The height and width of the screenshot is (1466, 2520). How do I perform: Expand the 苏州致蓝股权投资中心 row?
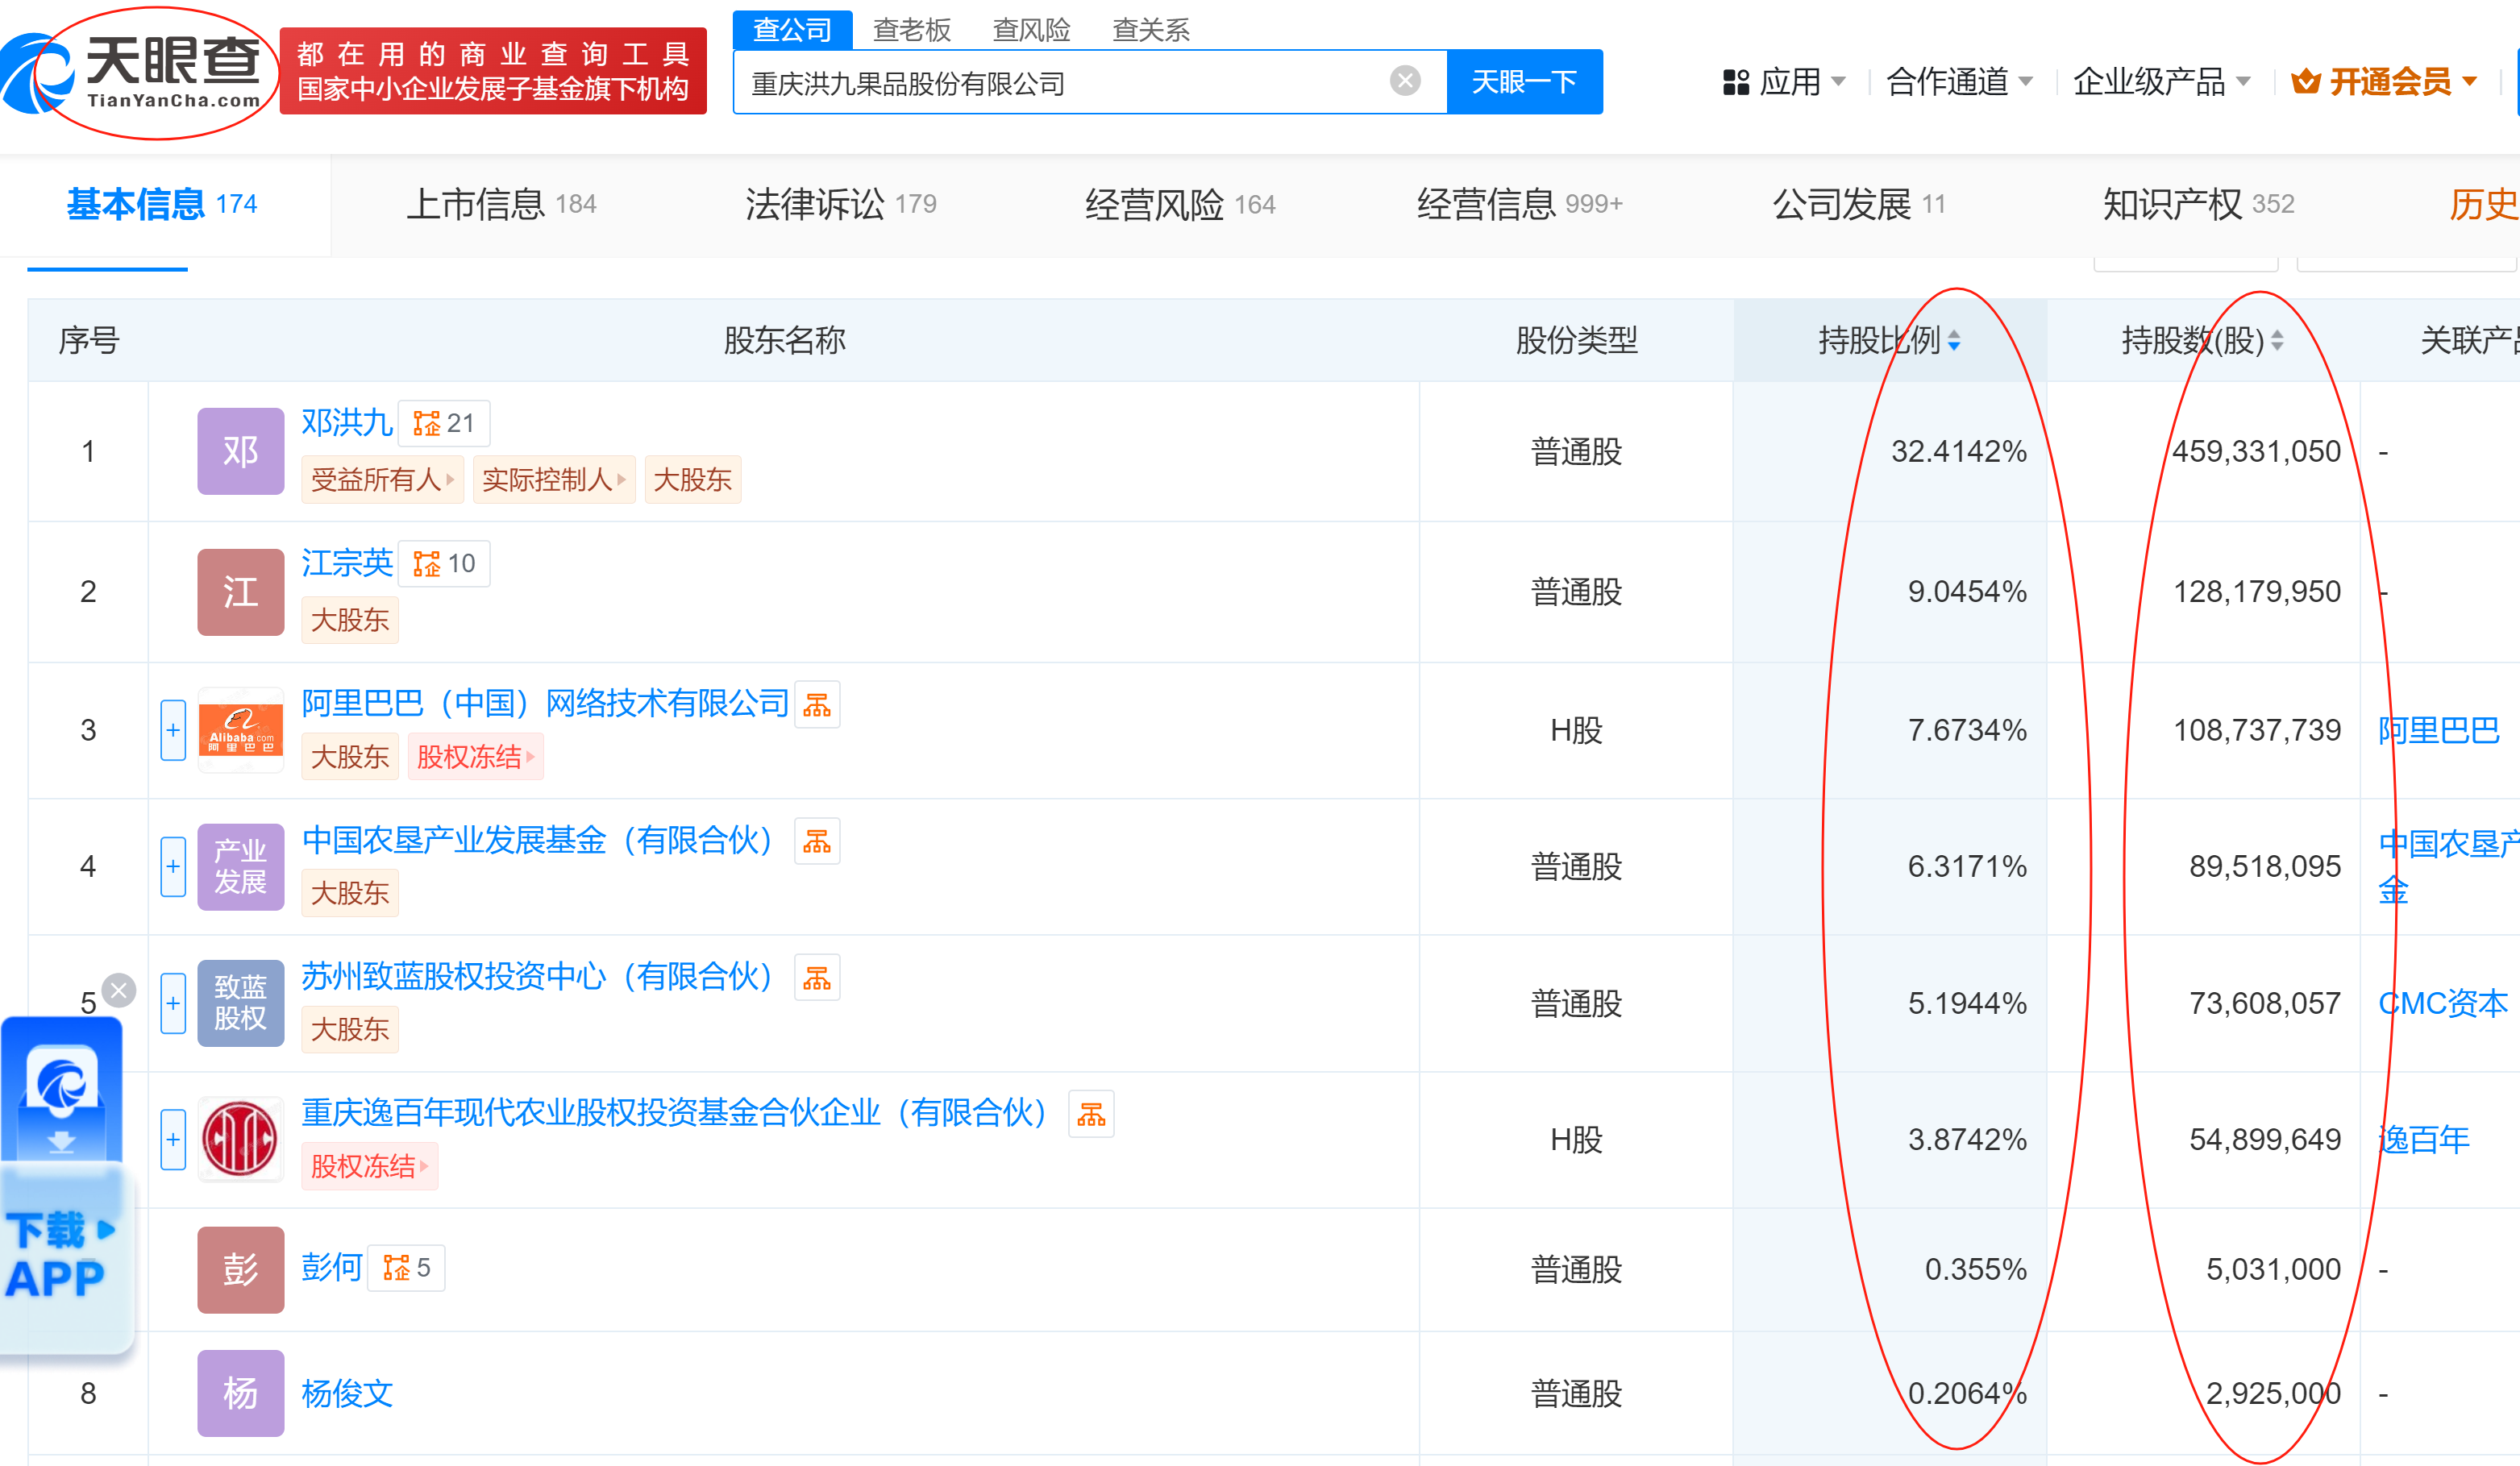(173, 1003)
